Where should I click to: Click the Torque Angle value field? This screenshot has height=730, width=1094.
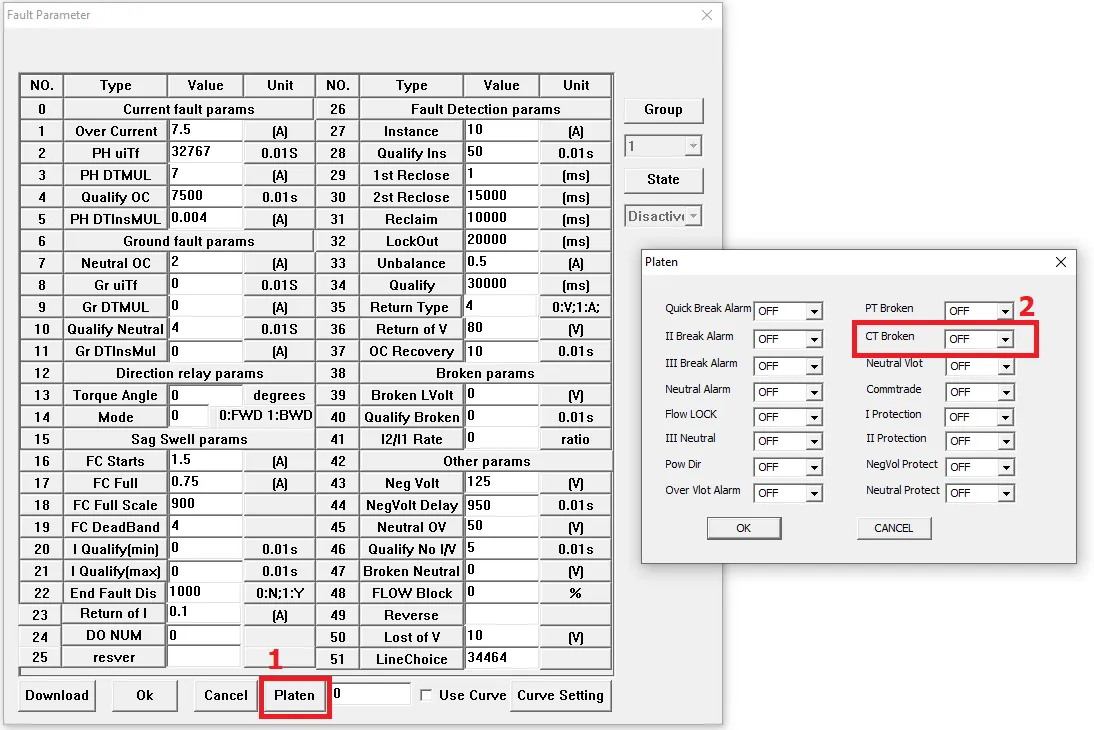[206, 395]
